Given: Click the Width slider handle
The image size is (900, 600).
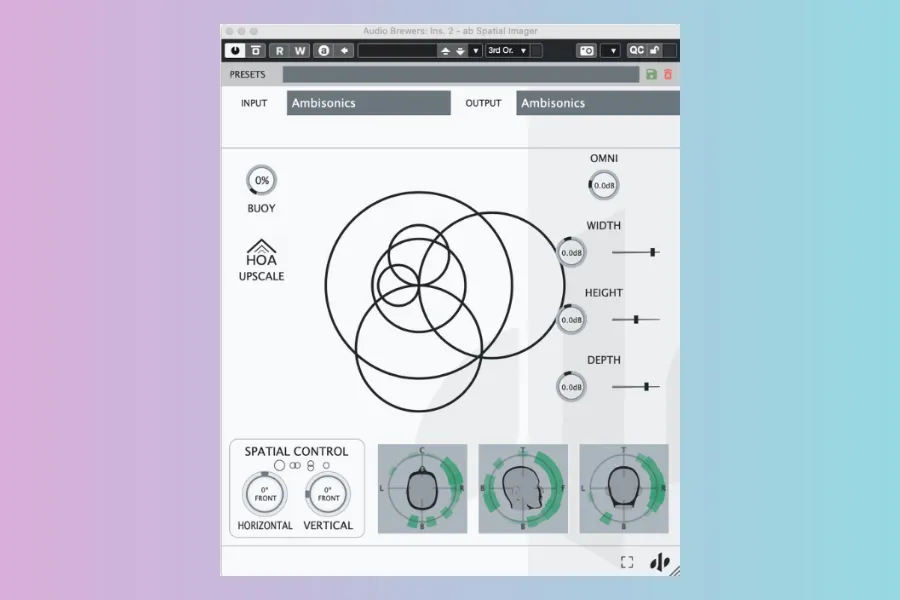Looking at the screenshot, I should [x=653, y=253].
